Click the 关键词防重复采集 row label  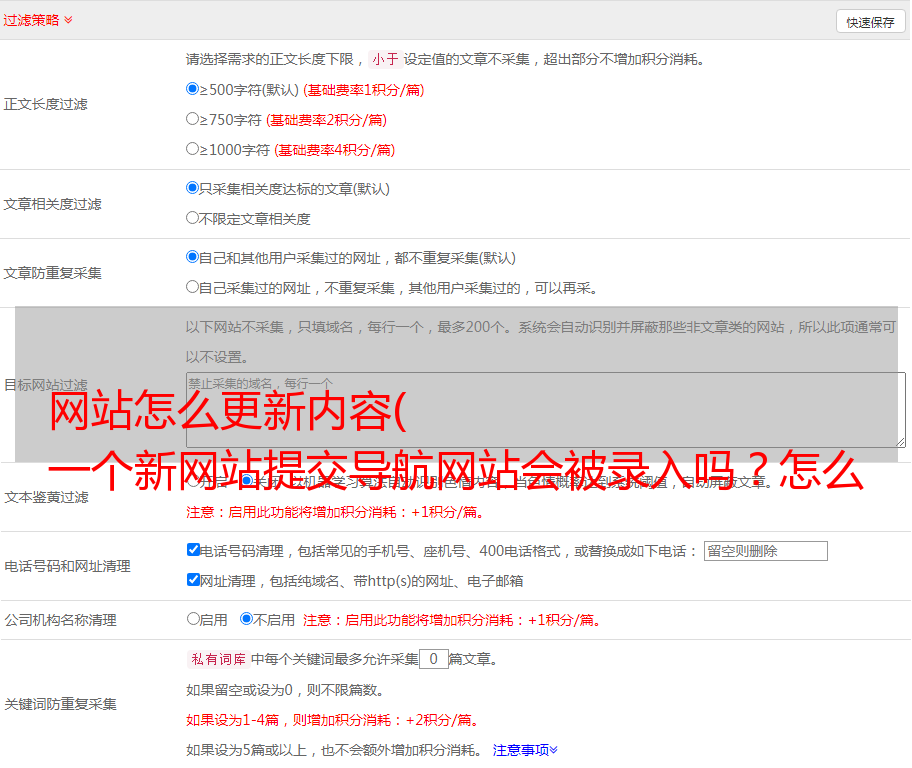coord(60,705)
